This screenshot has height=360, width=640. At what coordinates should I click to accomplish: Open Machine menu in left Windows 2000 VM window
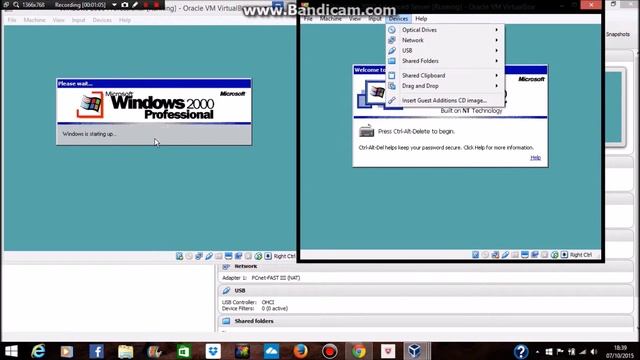coord(34,20)
